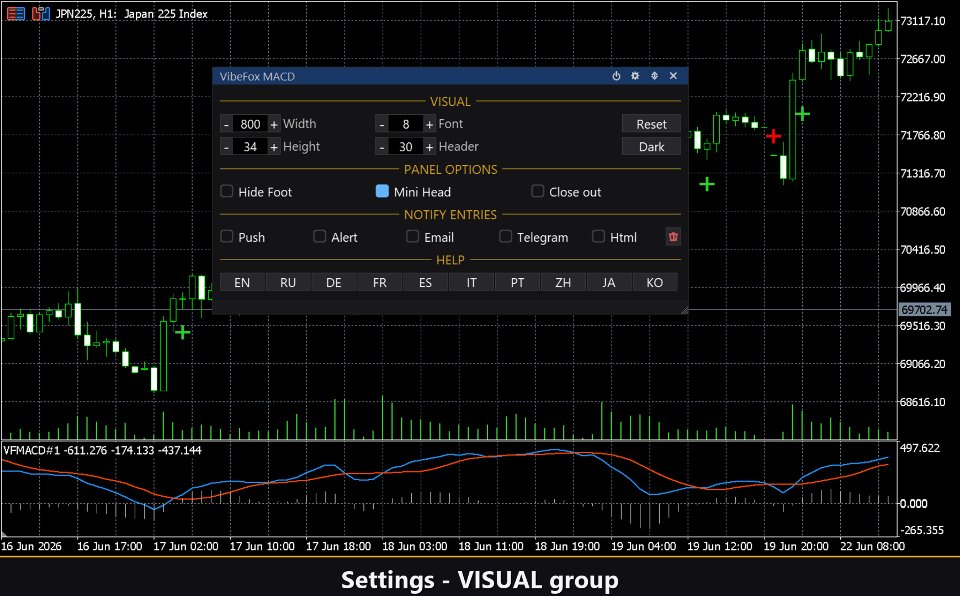This screenshot has width=960, height=596.
Task: Enable Push notifications checkbox
Action: [x=227, y=236]
